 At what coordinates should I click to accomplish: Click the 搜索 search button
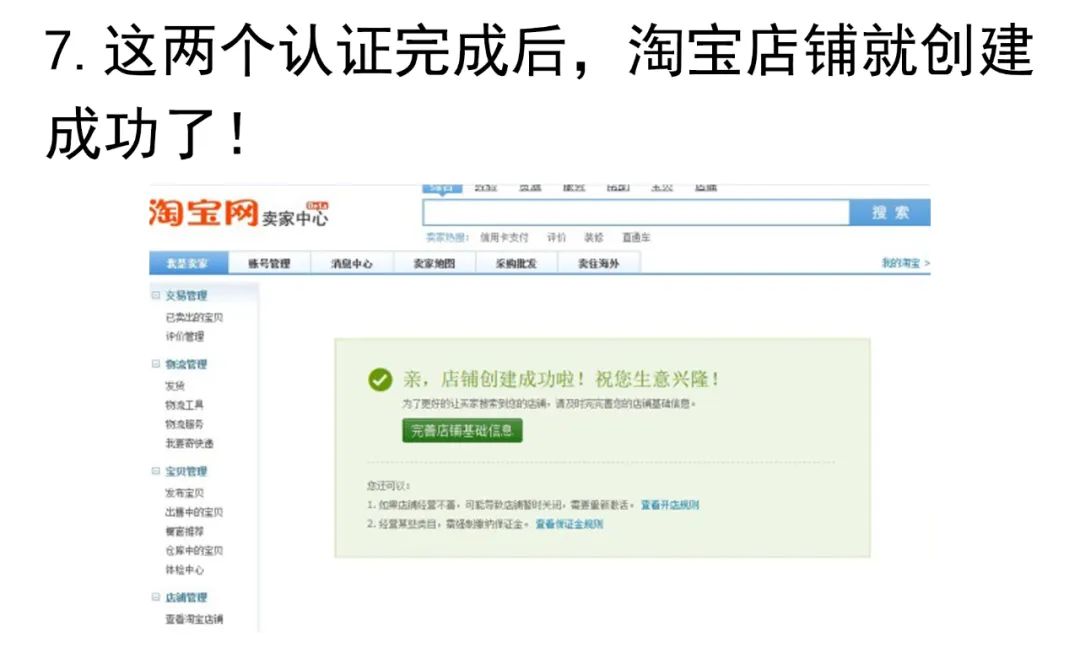[x=890, y=212]
